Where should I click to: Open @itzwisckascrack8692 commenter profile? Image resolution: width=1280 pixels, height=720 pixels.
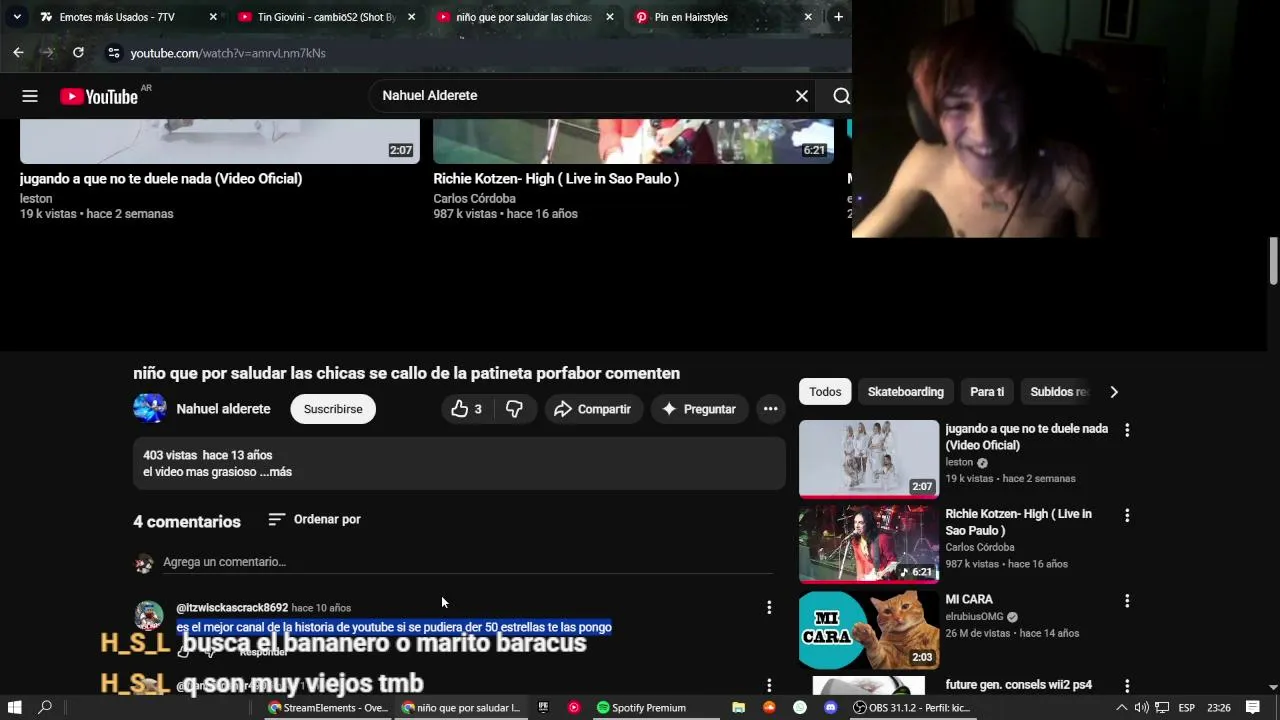[232, 608]
